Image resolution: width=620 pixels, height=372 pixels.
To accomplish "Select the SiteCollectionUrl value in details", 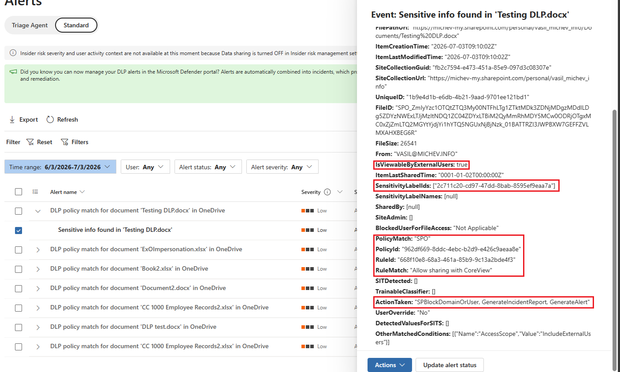I will tap(482, 82).
